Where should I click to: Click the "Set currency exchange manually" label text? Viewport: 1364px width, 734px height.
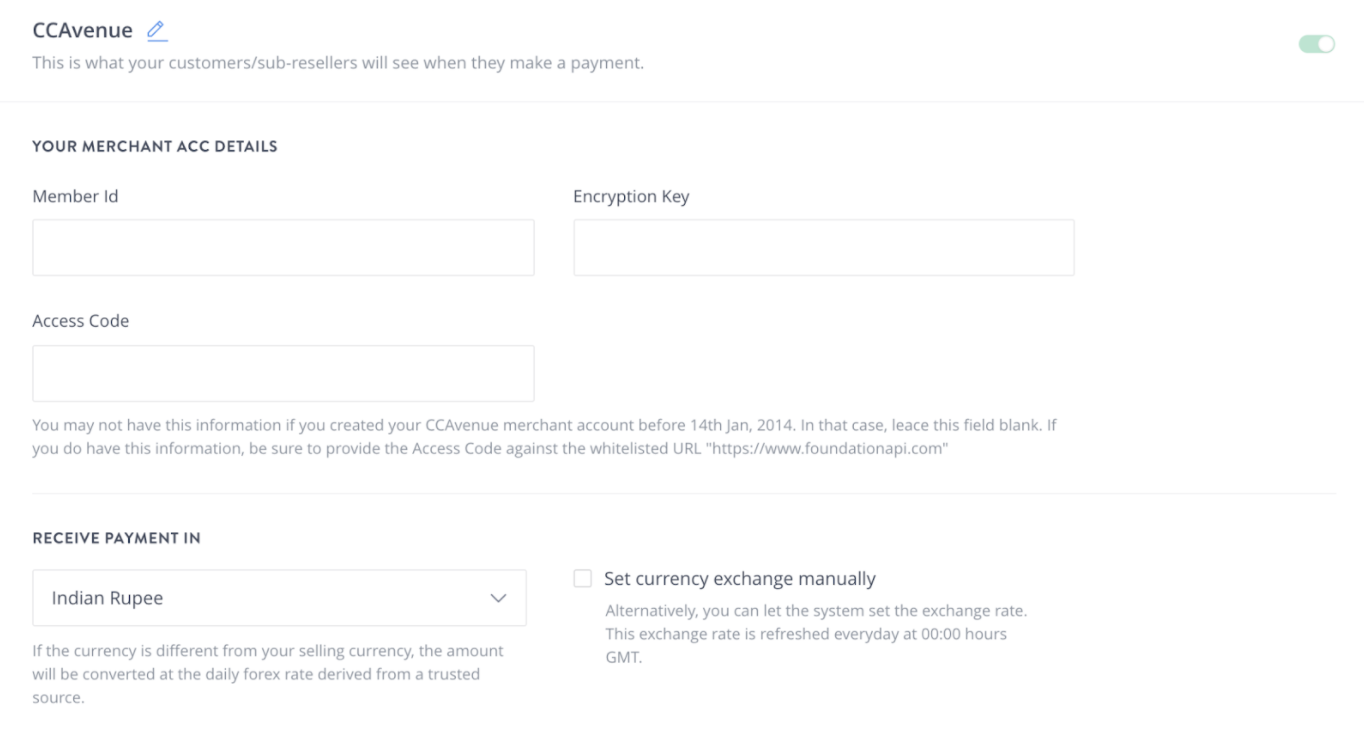(x=739, y=579)
